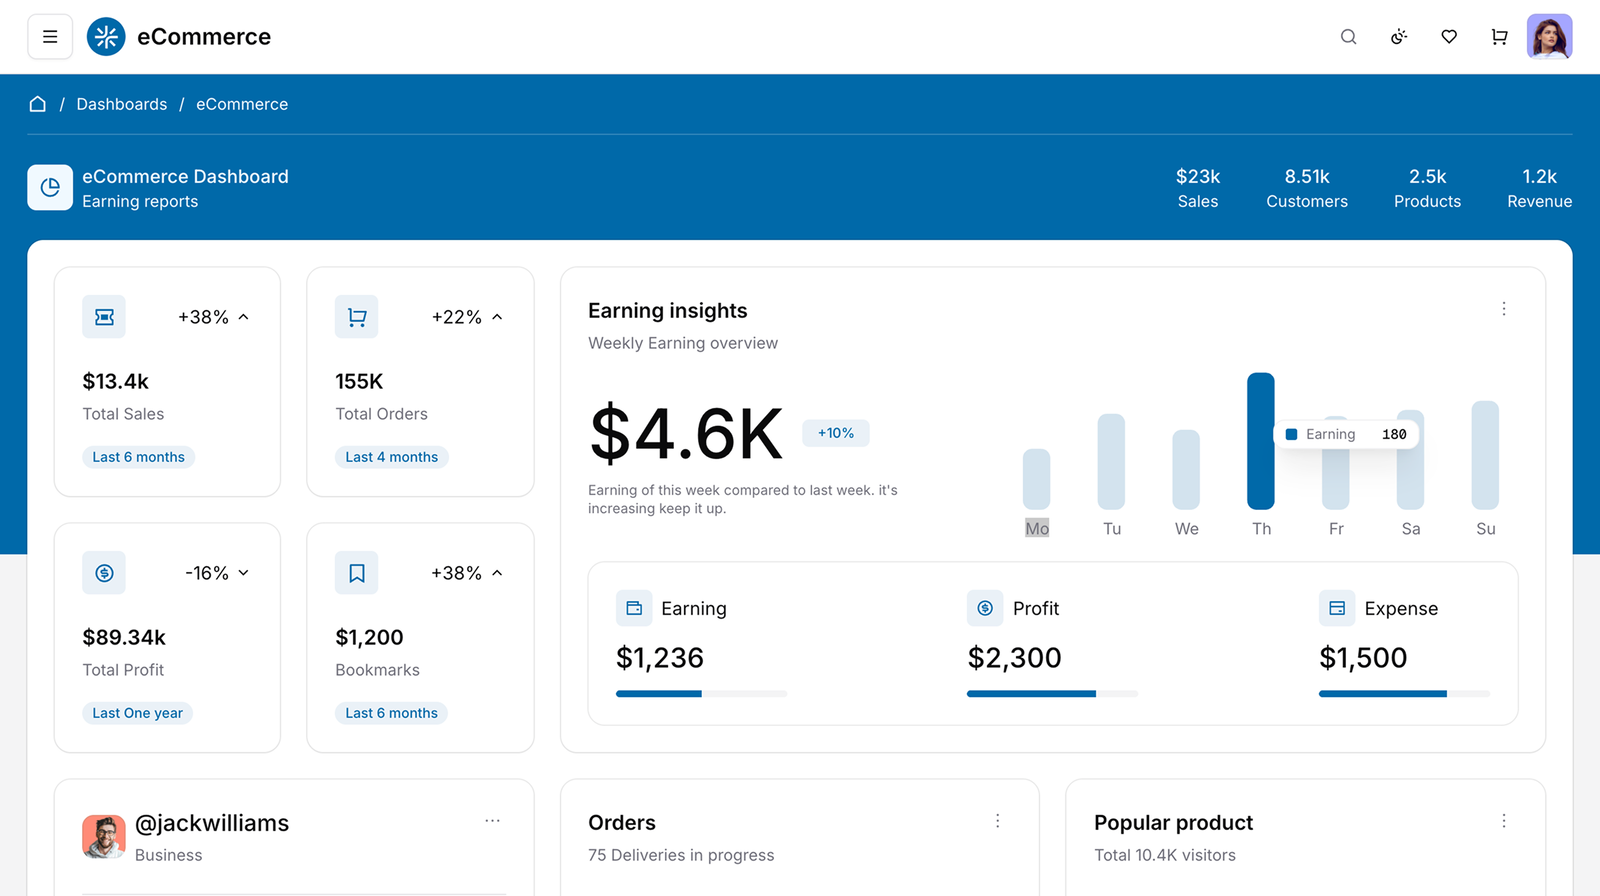The width and height of the screenshot is (1600, 896).
Task: Click Last 6 months badge under Bookmarks
Action: pyautogui.click(x=392, y=713)
